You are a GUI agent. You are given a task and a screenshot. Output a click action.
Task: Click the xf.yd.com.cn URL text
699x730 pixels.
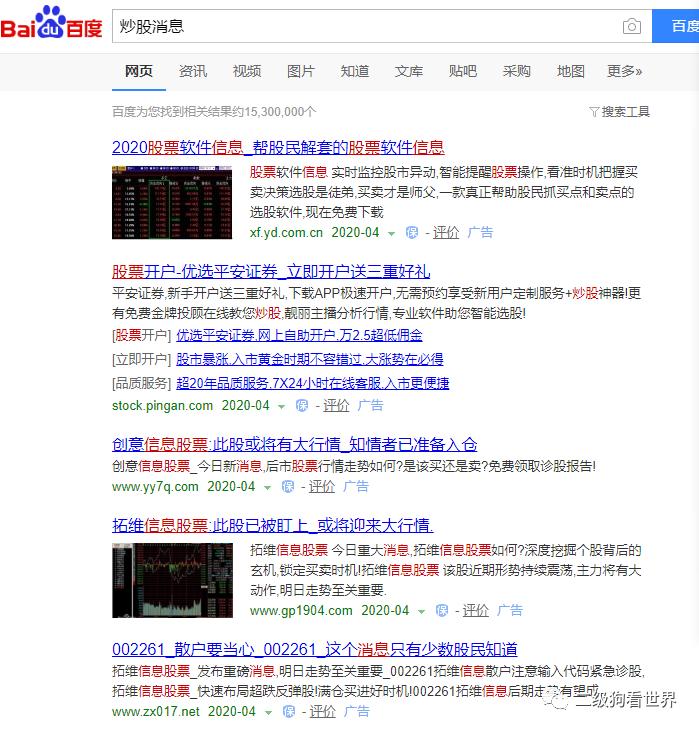286,232
